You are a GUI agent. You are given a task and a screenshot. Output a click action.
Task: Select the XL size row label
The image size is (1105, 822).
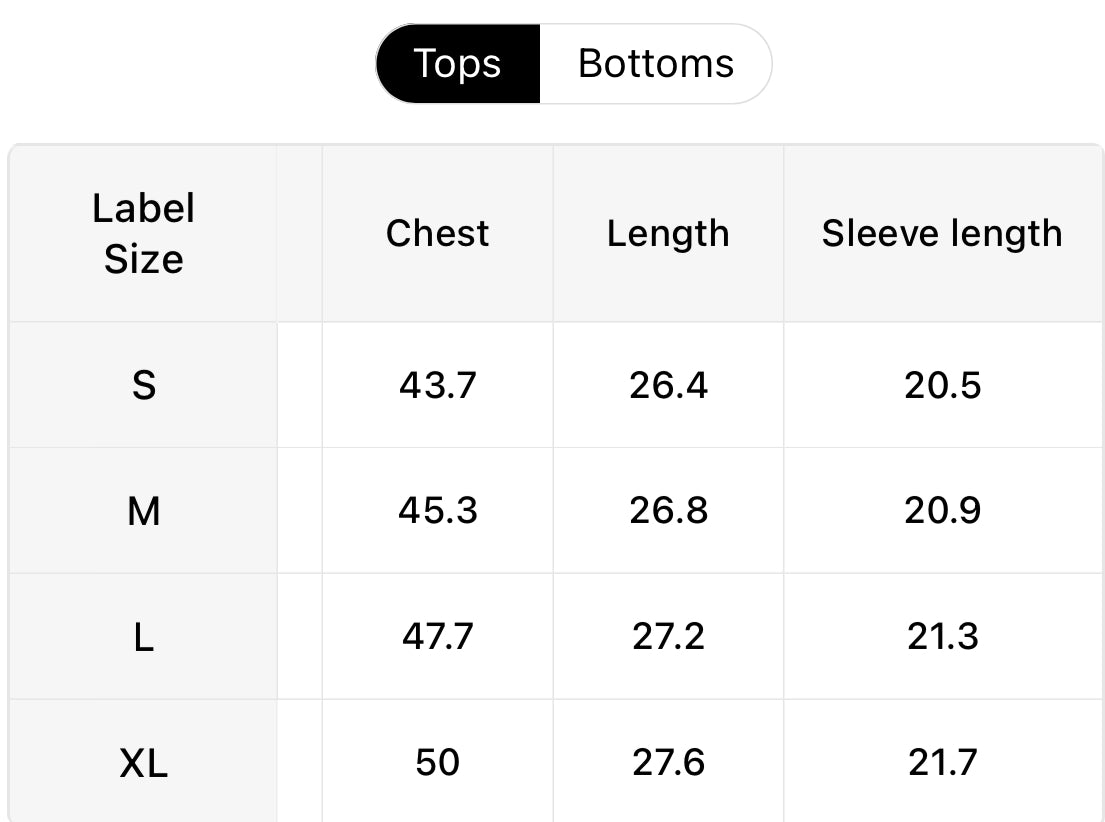(144, 762)
